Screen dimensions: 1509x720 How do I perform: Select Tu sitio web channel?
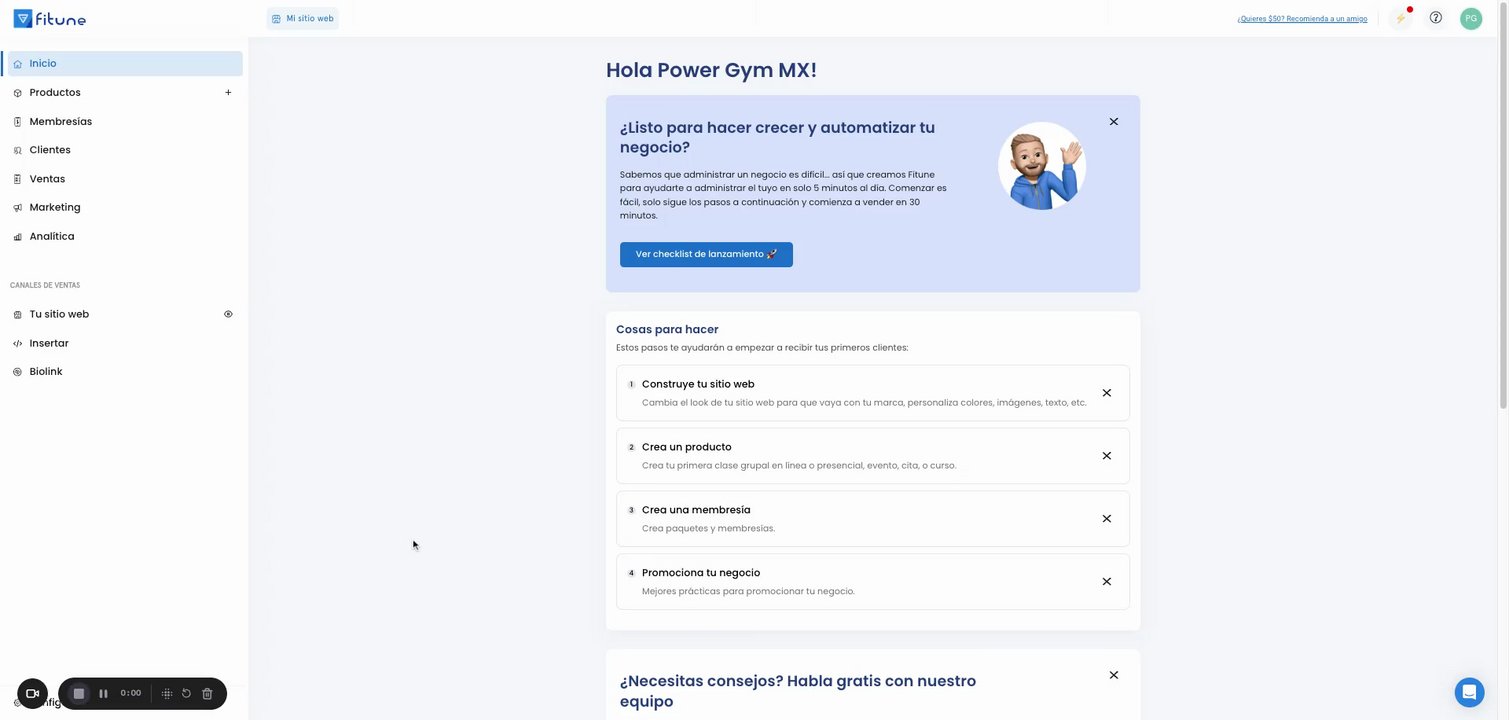(59, 314)
